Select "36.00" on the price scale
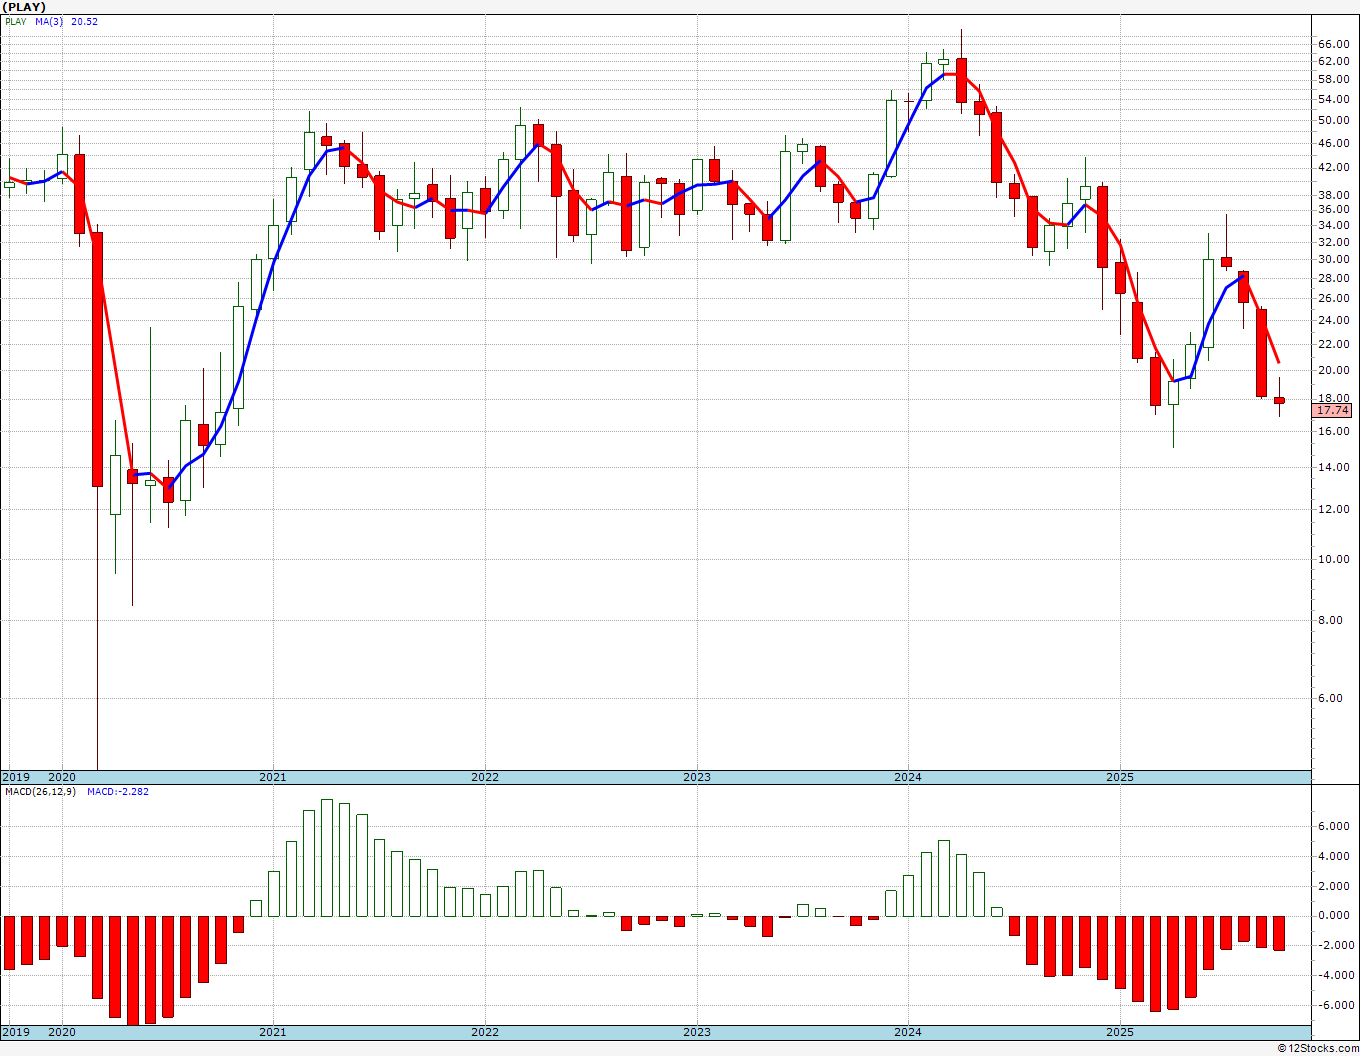This screenshot has height=1056, width=1360. [1334, 210]
